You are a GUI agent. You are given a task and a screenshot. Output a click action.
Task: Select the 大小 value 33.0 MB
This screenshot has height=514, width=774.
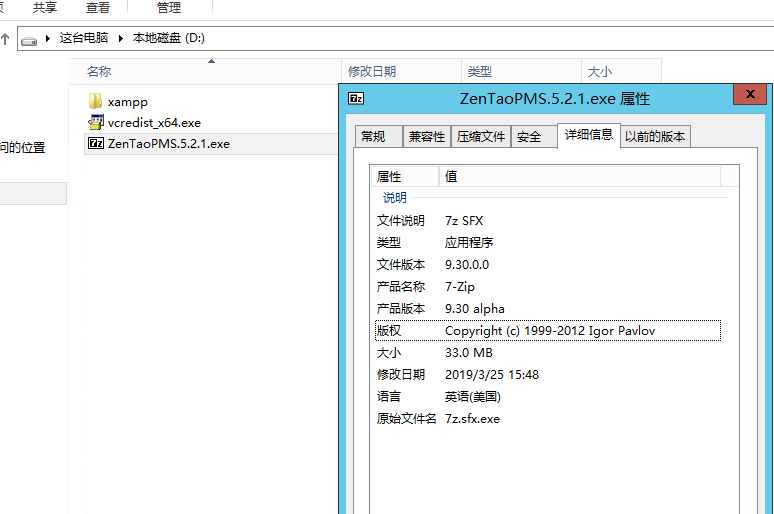[x=469, y=353]
